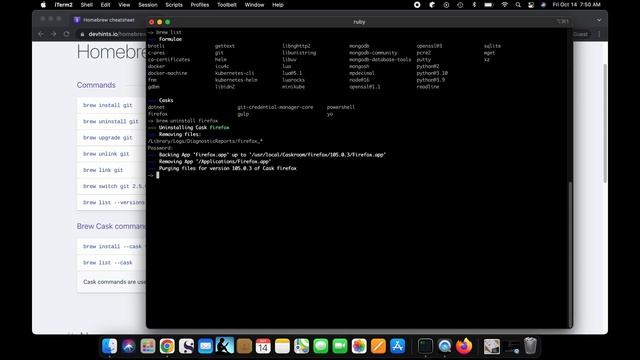Click the Wi-Fi icon in menu bar

504,5
